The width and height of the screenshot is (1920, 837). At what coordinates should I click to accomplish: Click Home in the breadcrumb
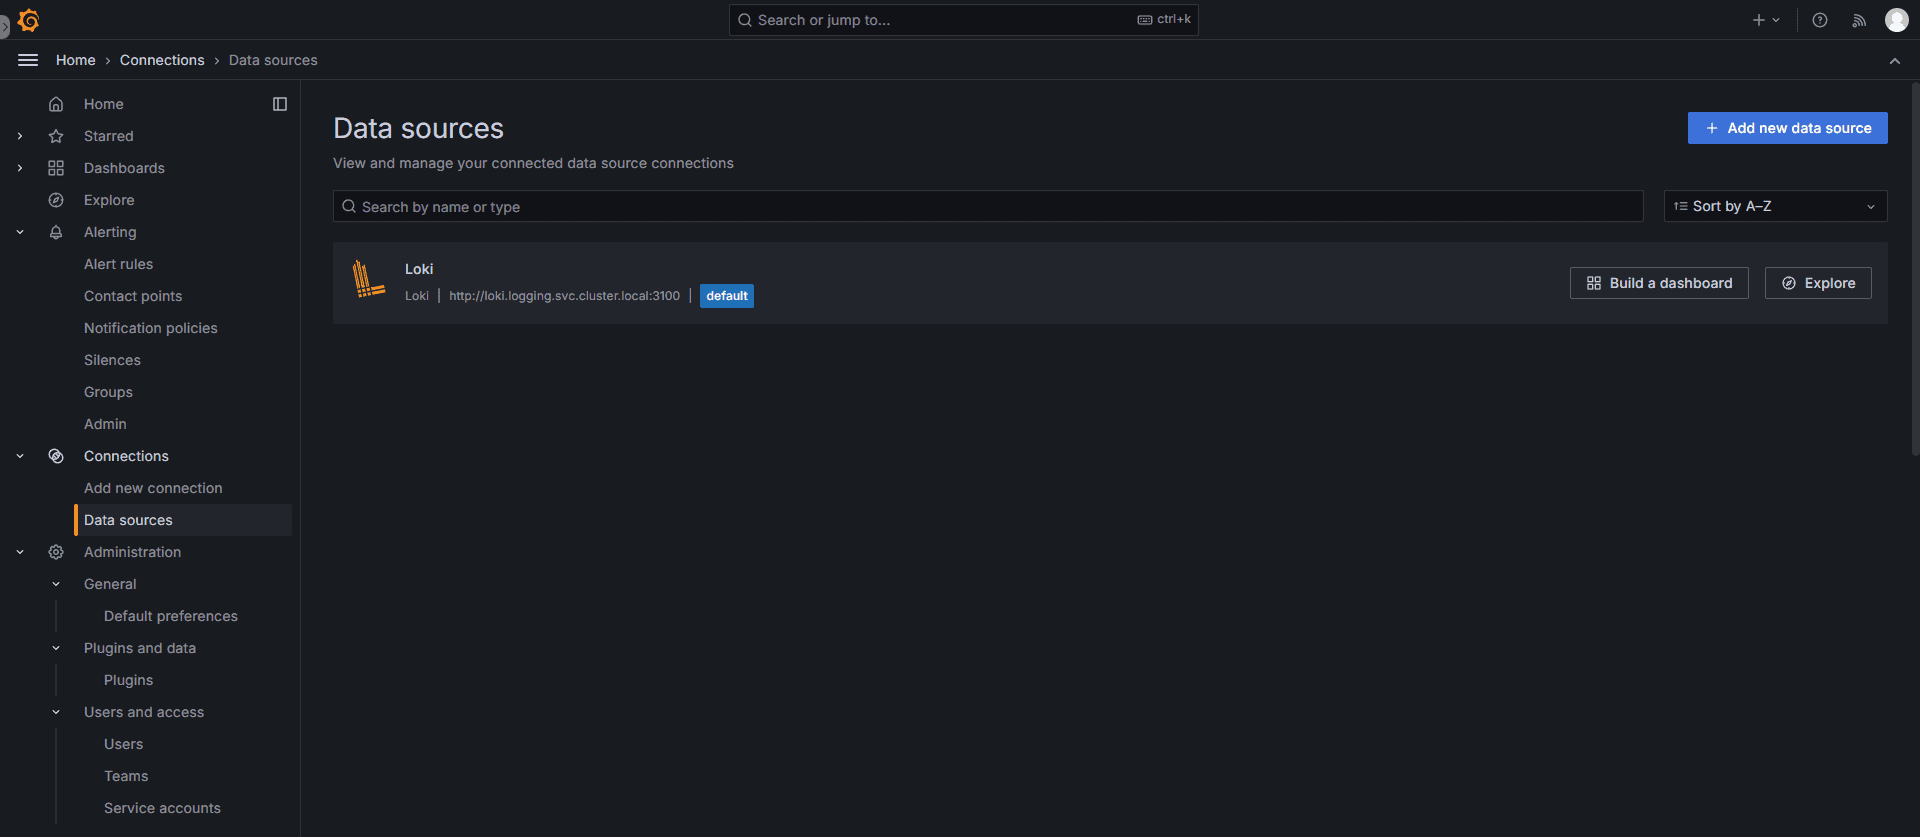(x=76, y=60)
